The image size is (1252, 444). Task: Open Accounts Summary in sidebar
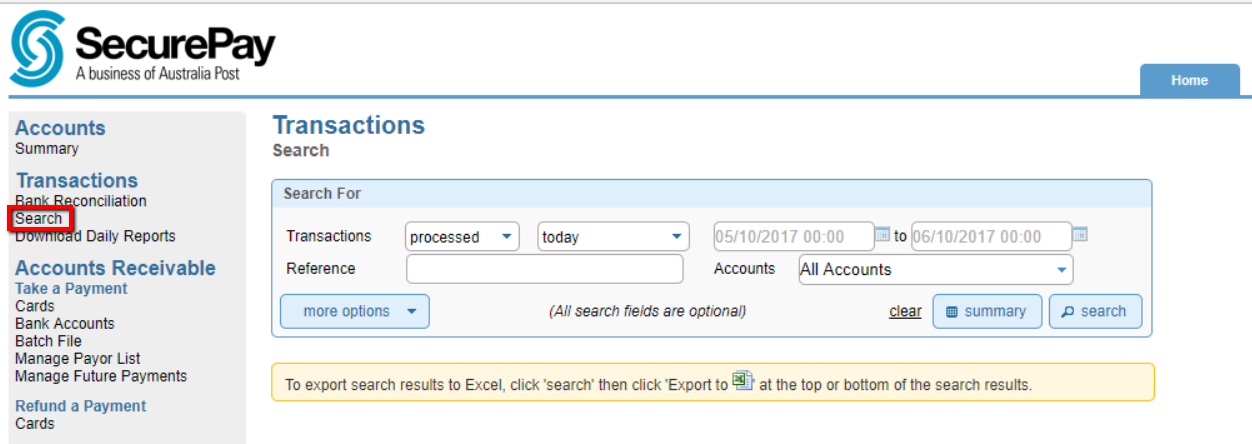pos(47,149)
